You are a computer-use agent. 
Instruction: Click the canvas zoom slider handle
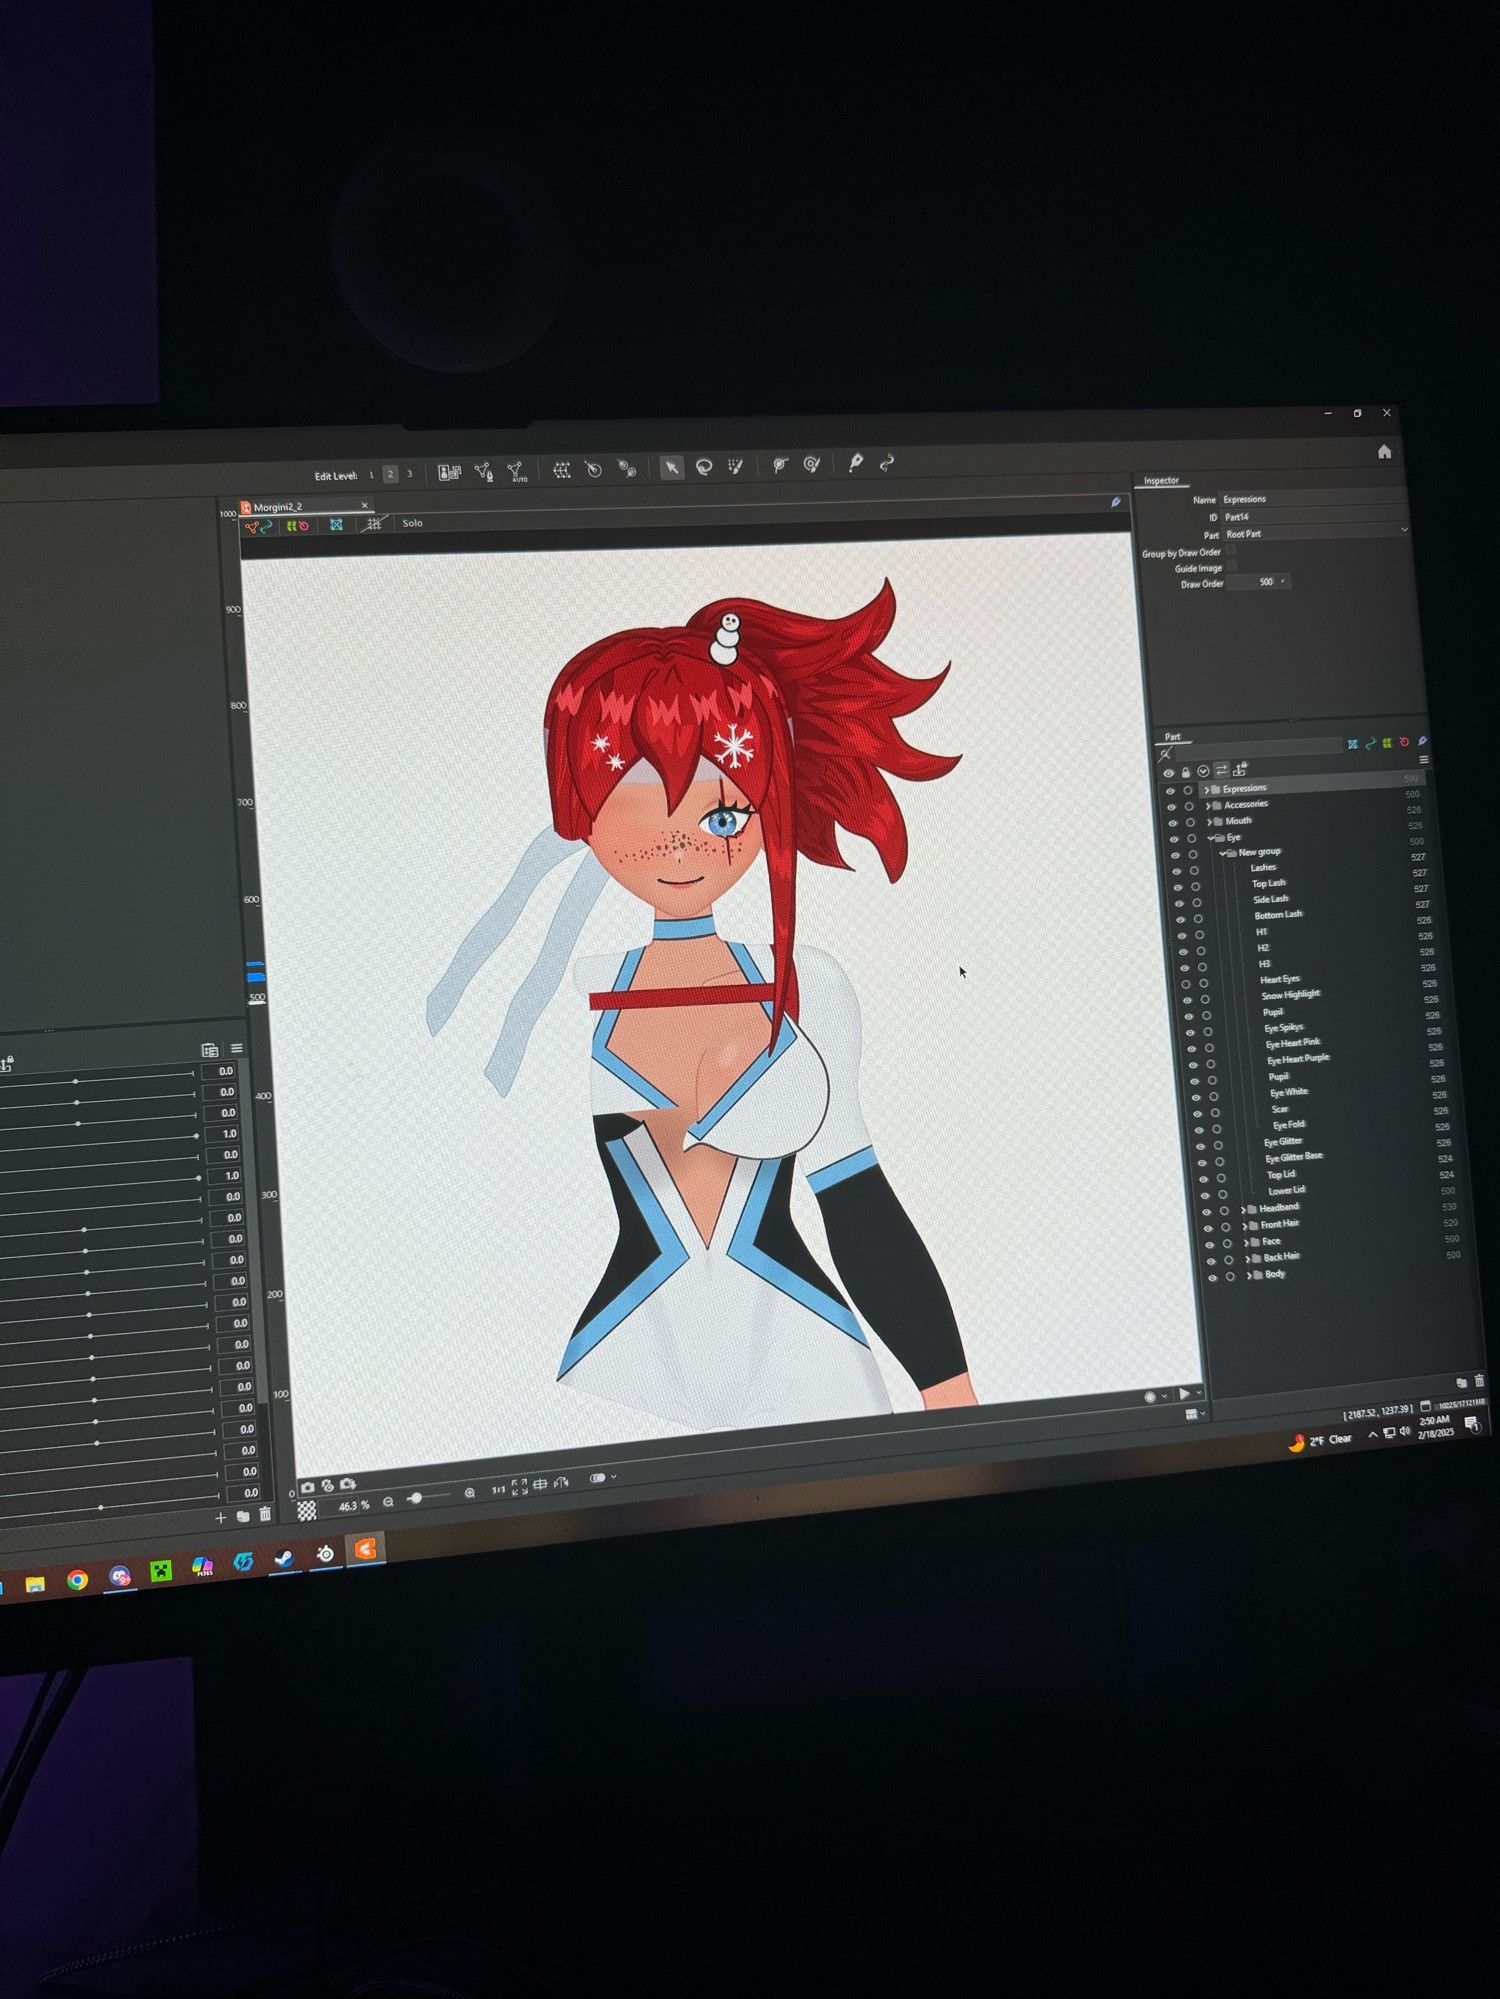pos(416,1498)
